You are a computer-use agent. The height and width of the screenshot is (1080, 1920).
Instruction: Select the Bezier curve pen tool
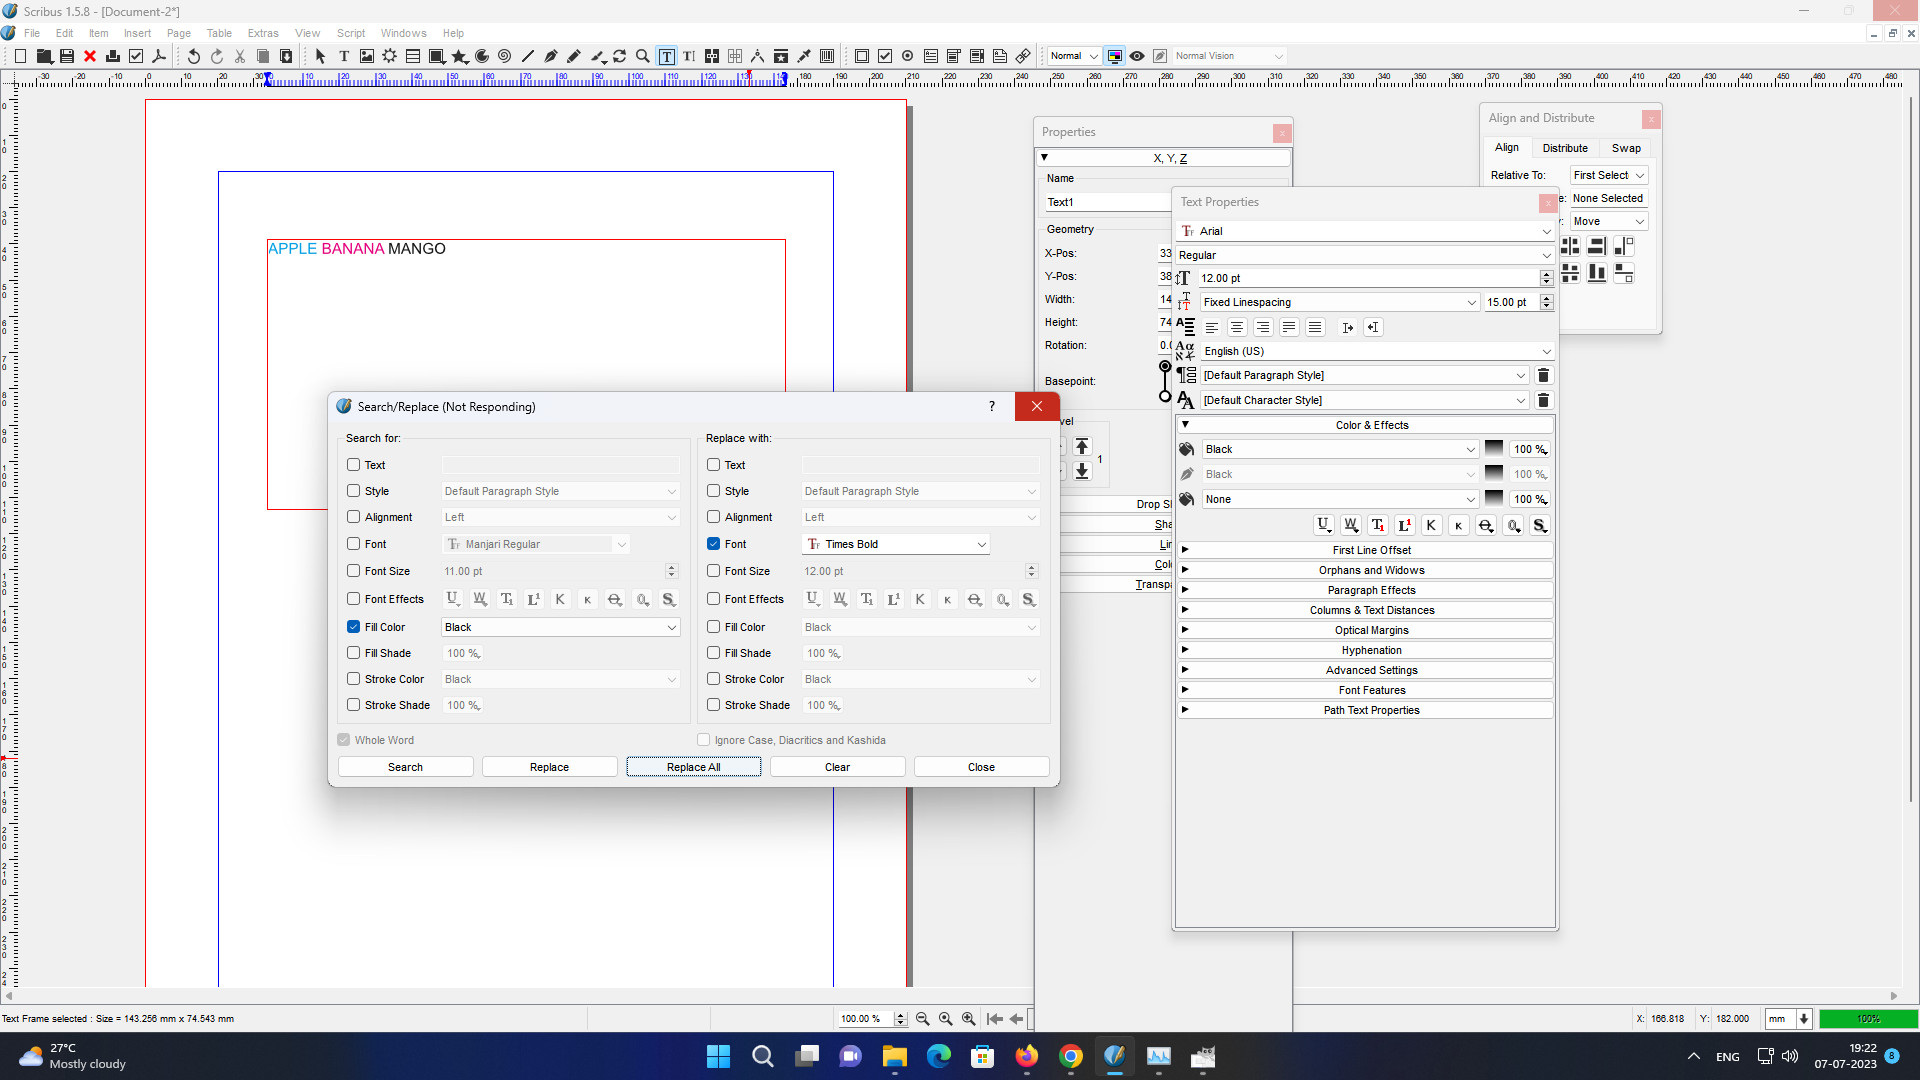pyautogui.click(x=551, y=56)
